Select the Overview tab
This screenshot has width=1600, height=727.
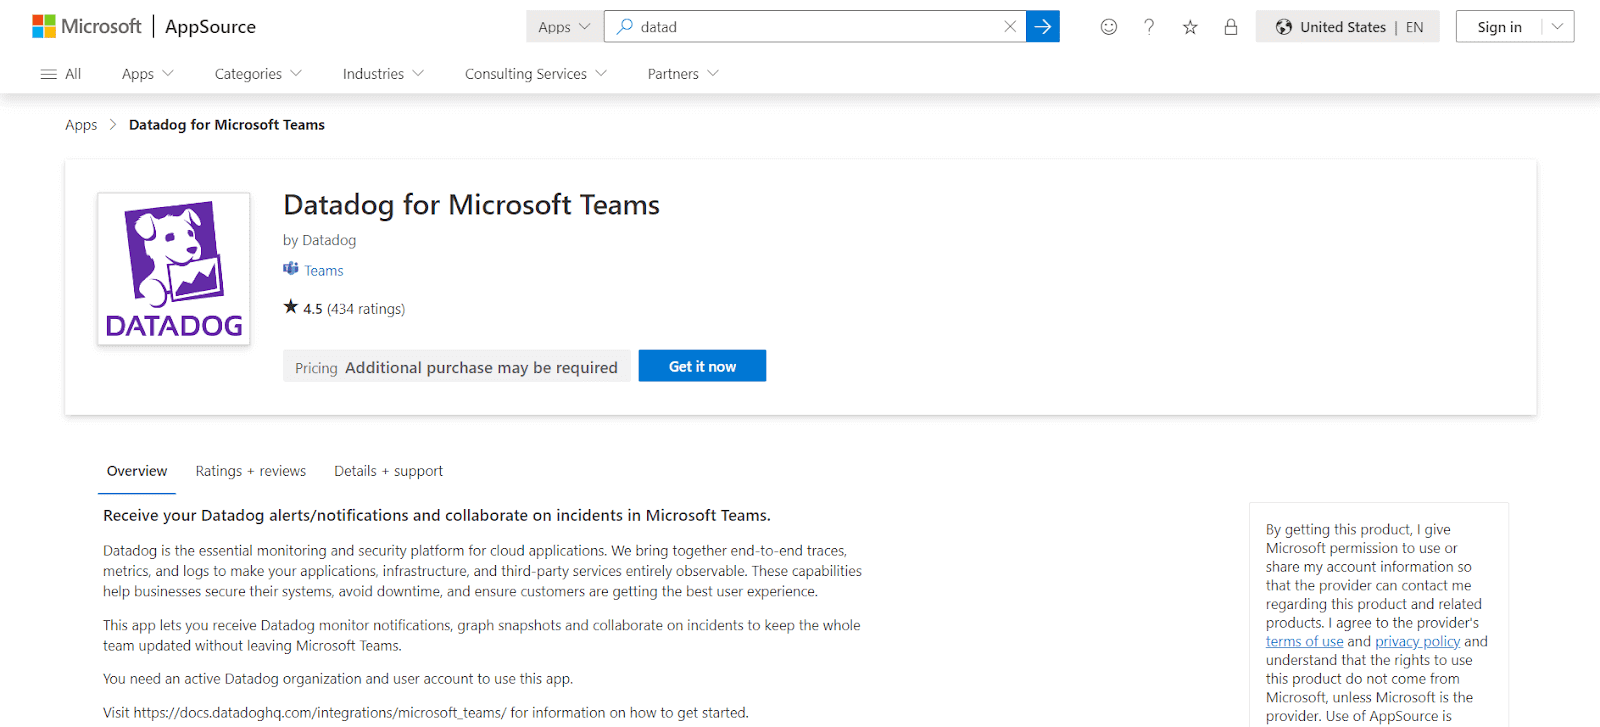(137, 471)
